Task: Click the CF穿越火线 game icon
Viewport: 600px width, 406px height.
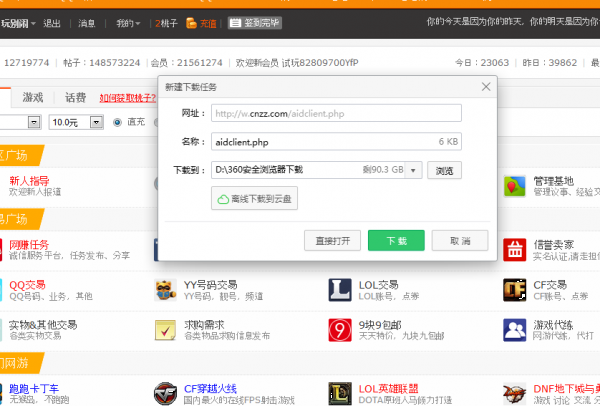Action: 165,393
